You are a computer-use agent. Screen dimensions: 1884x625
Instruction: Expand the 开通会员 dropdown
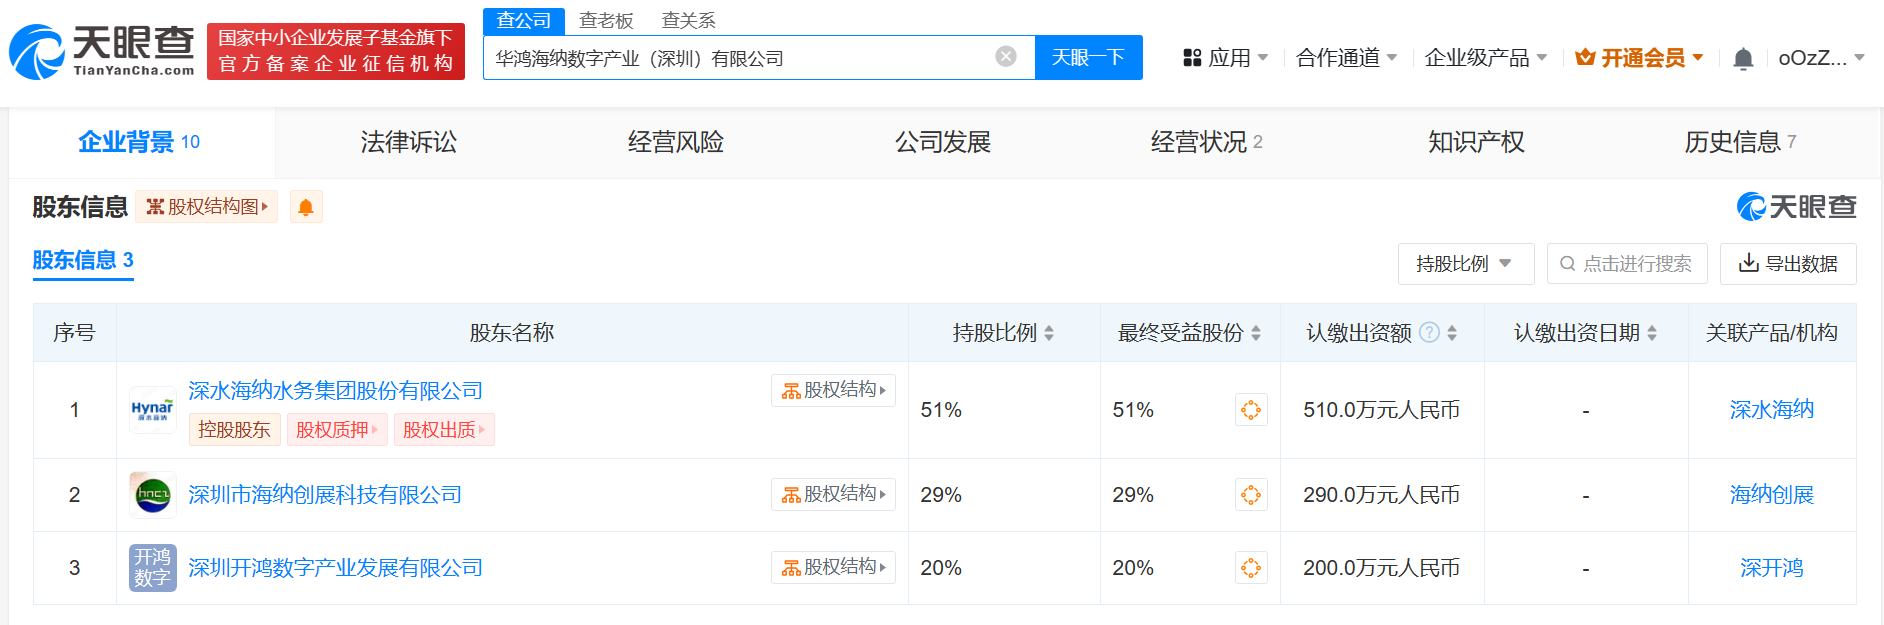pos(1639,58)
